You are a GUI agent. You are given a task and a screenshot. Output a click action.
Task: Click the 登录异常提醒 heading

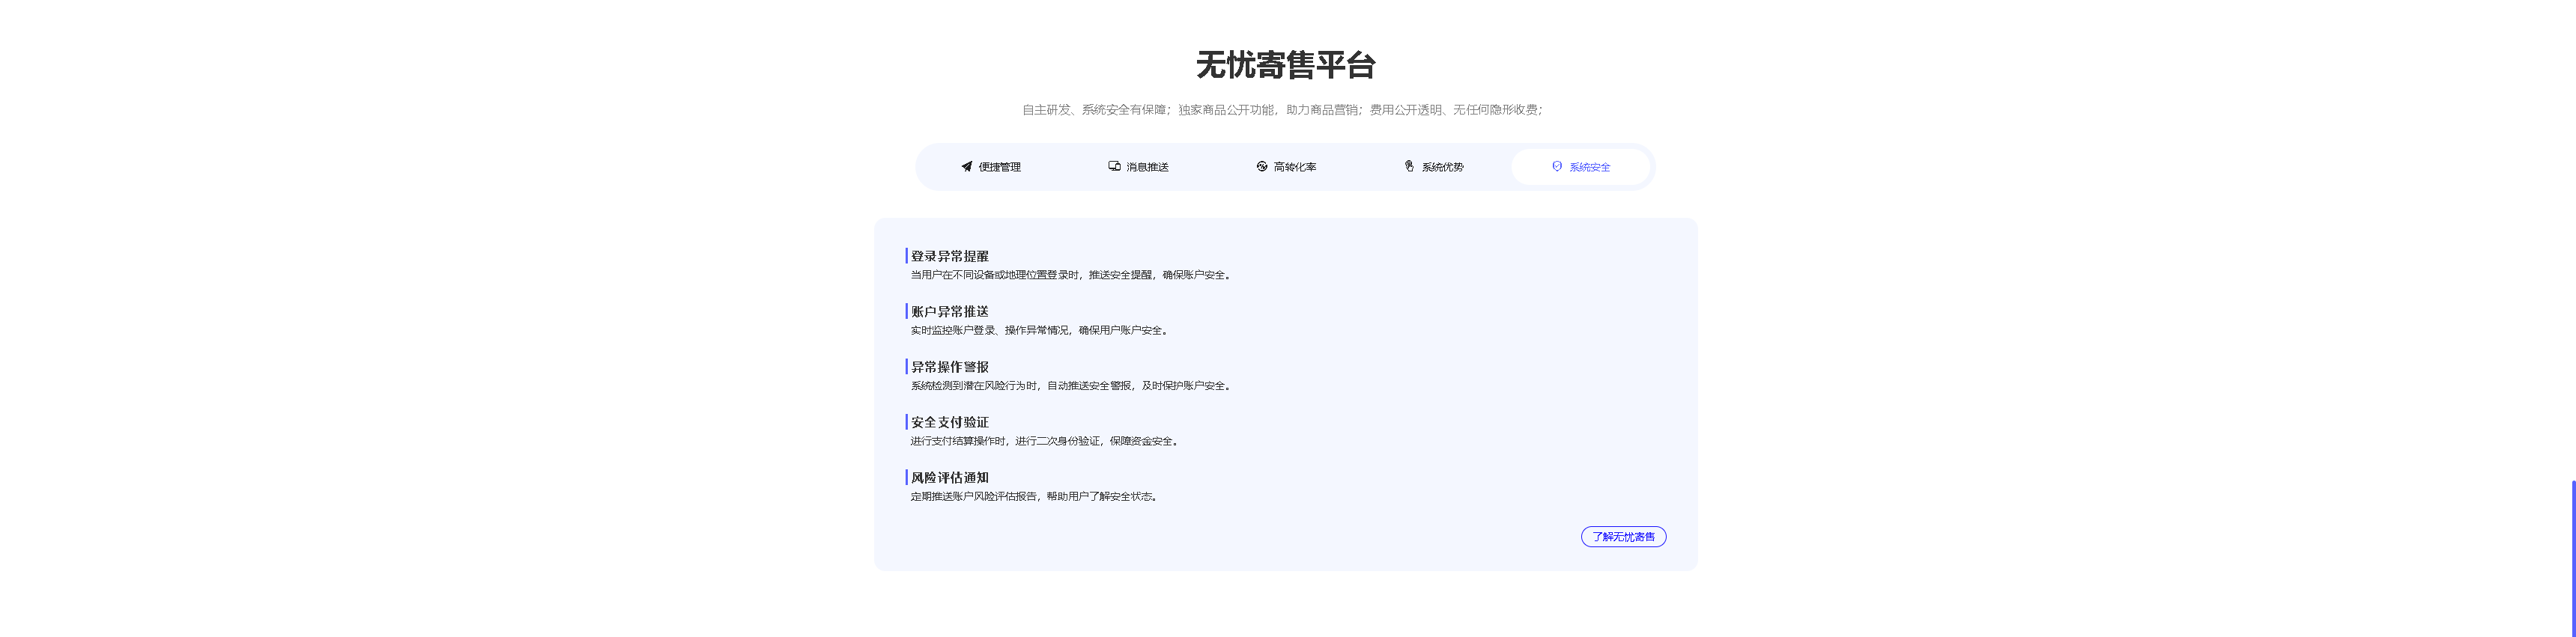click(x=949, y=257)
